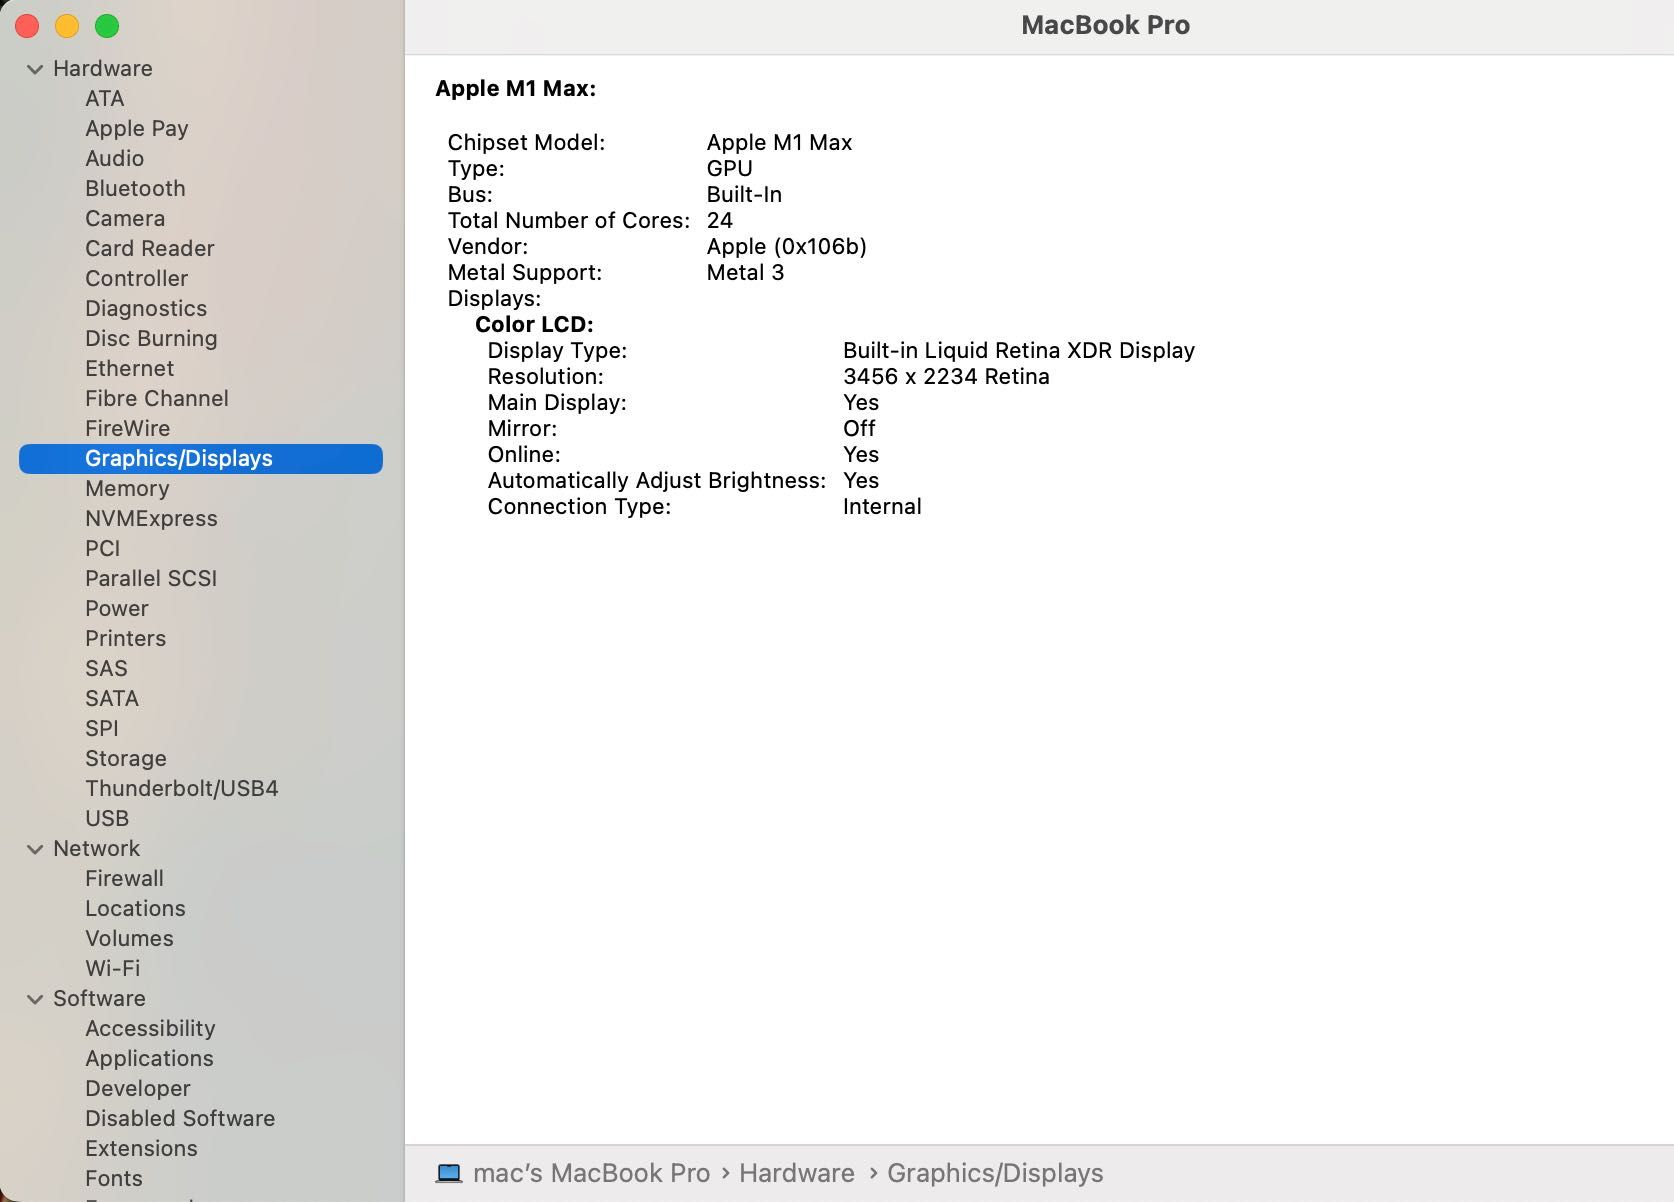This screenshot has width=1674, height=1202.
Task: Click the core count value 24
Action: click(x=720, y=220)
